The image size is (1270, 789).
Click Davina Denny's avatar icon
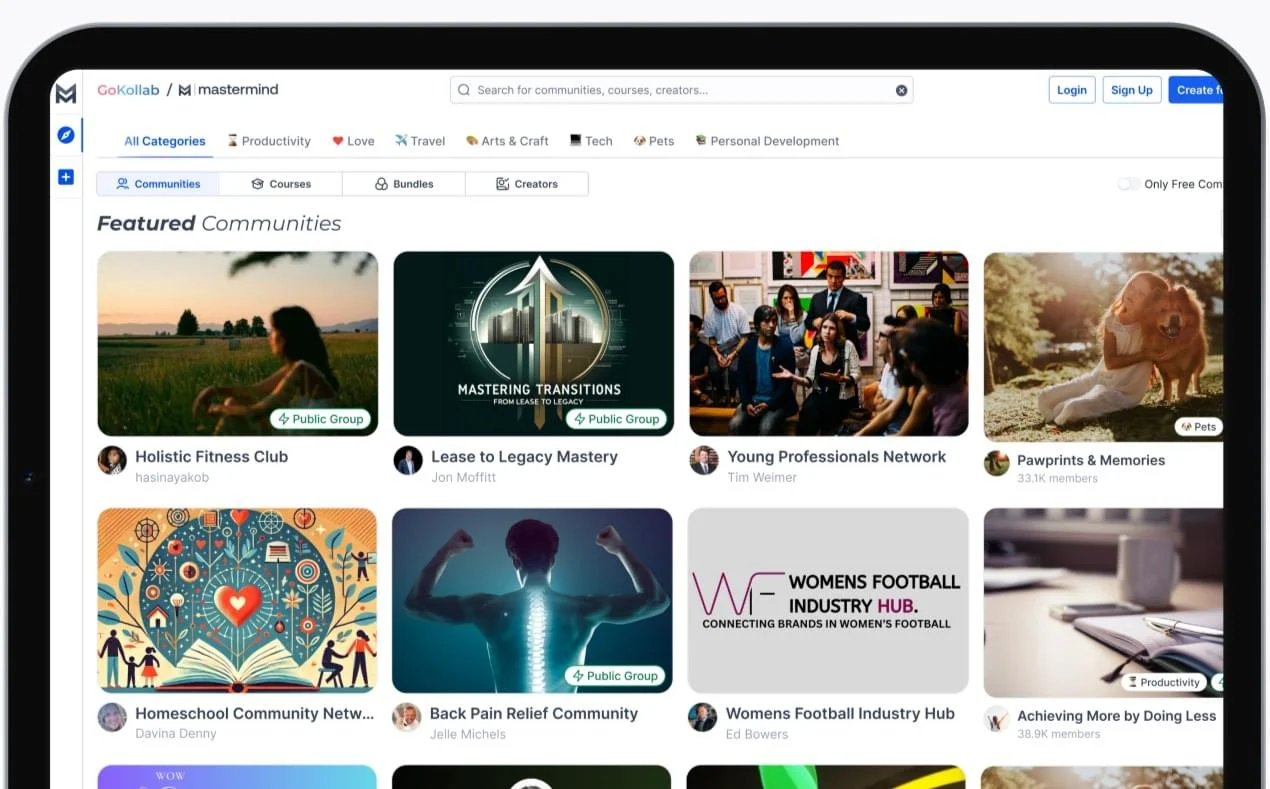coord(112,718)
